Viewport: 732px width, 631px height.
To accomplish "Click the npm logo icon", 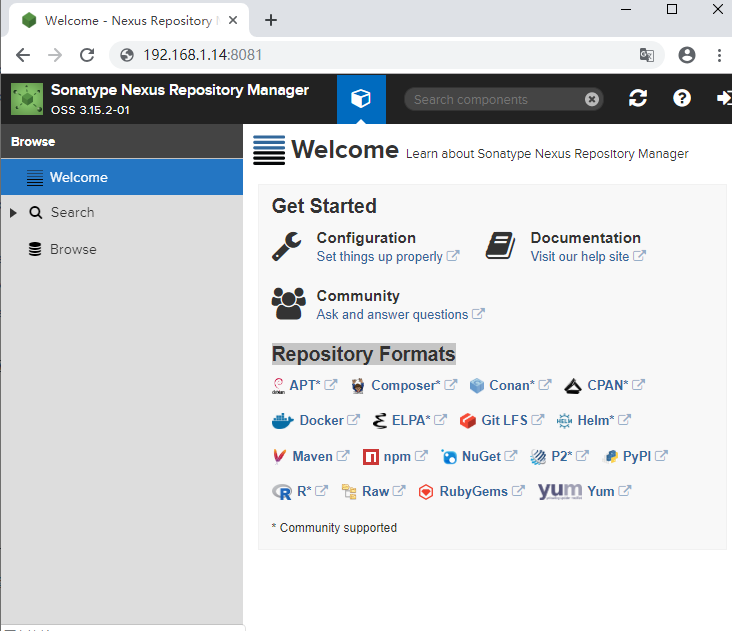I will (371, 457).
